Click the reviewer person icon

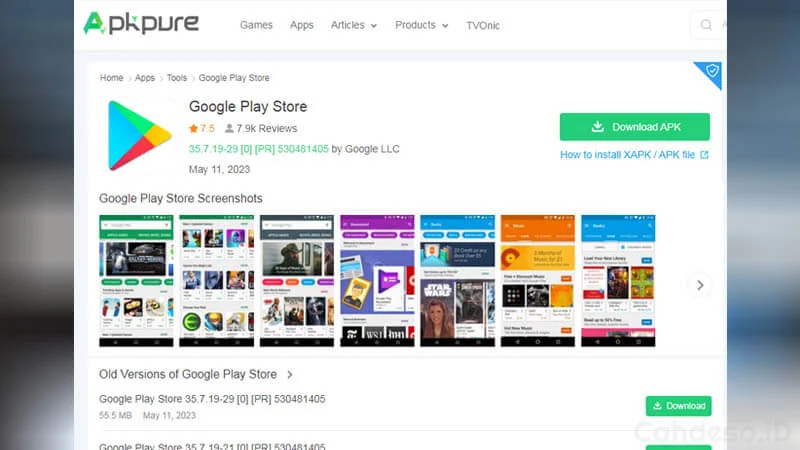click(230, 129)
